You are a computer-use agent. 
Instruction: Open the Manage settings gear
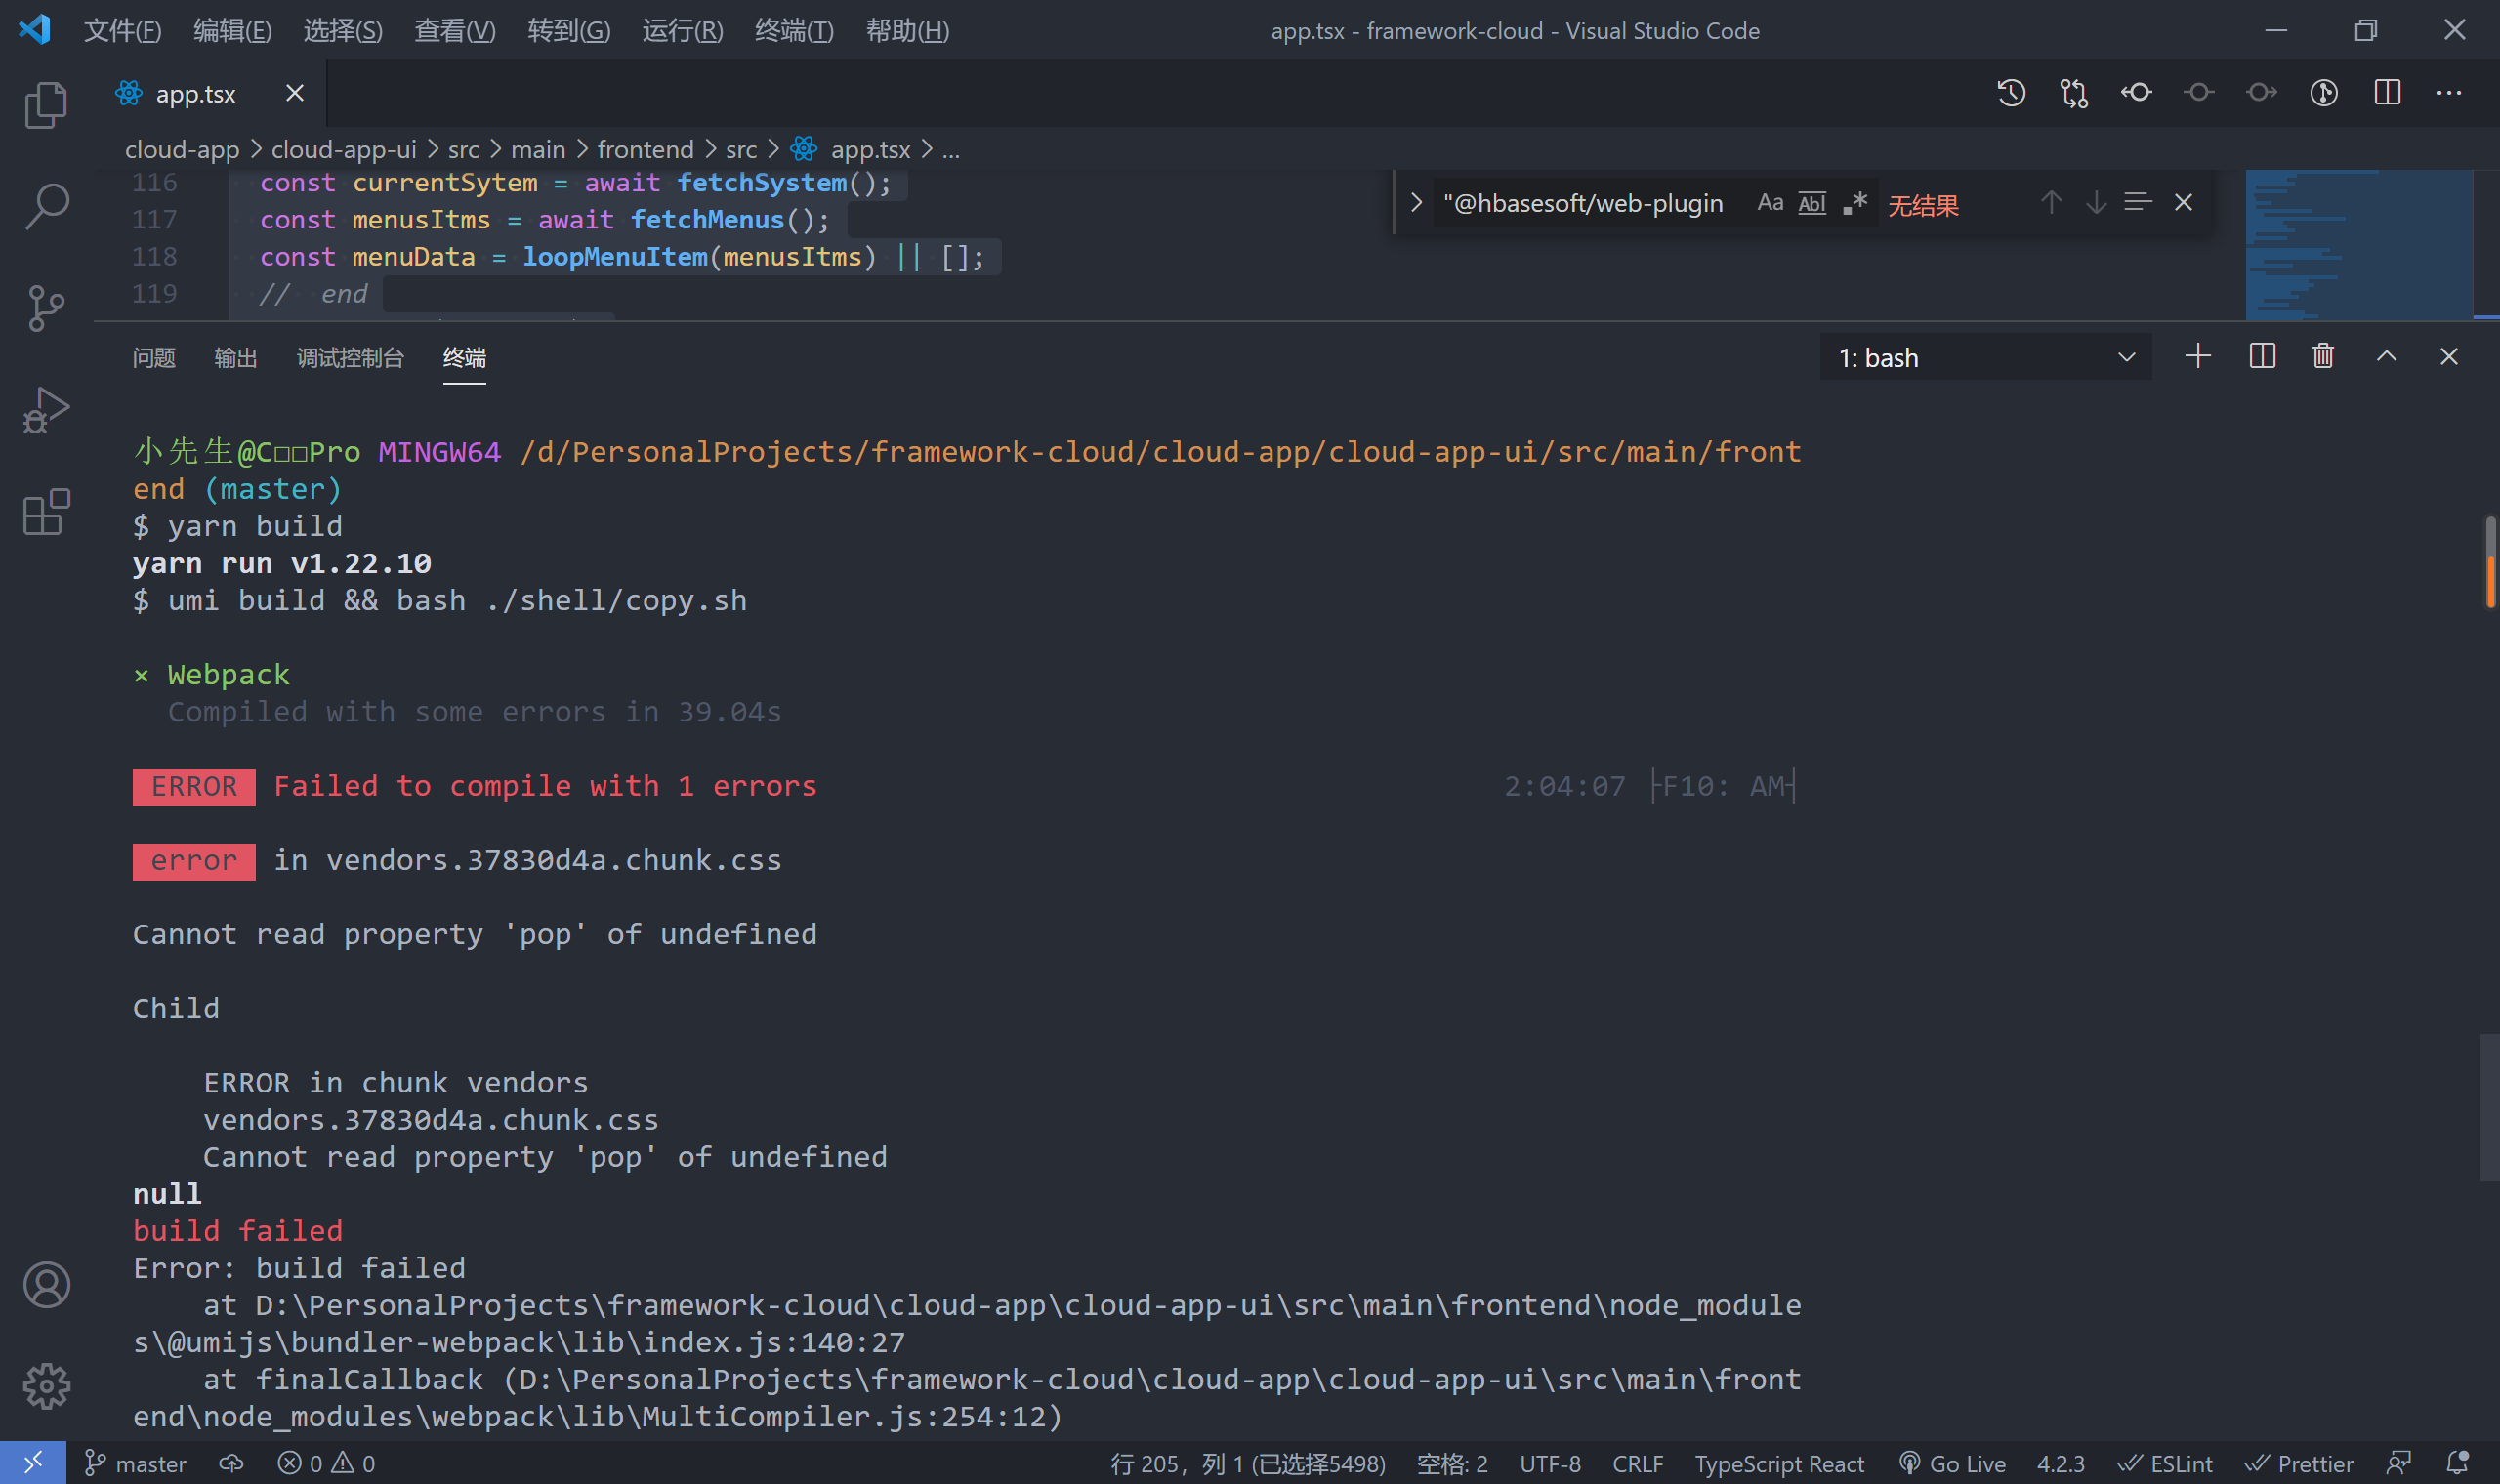[45, 1387]
